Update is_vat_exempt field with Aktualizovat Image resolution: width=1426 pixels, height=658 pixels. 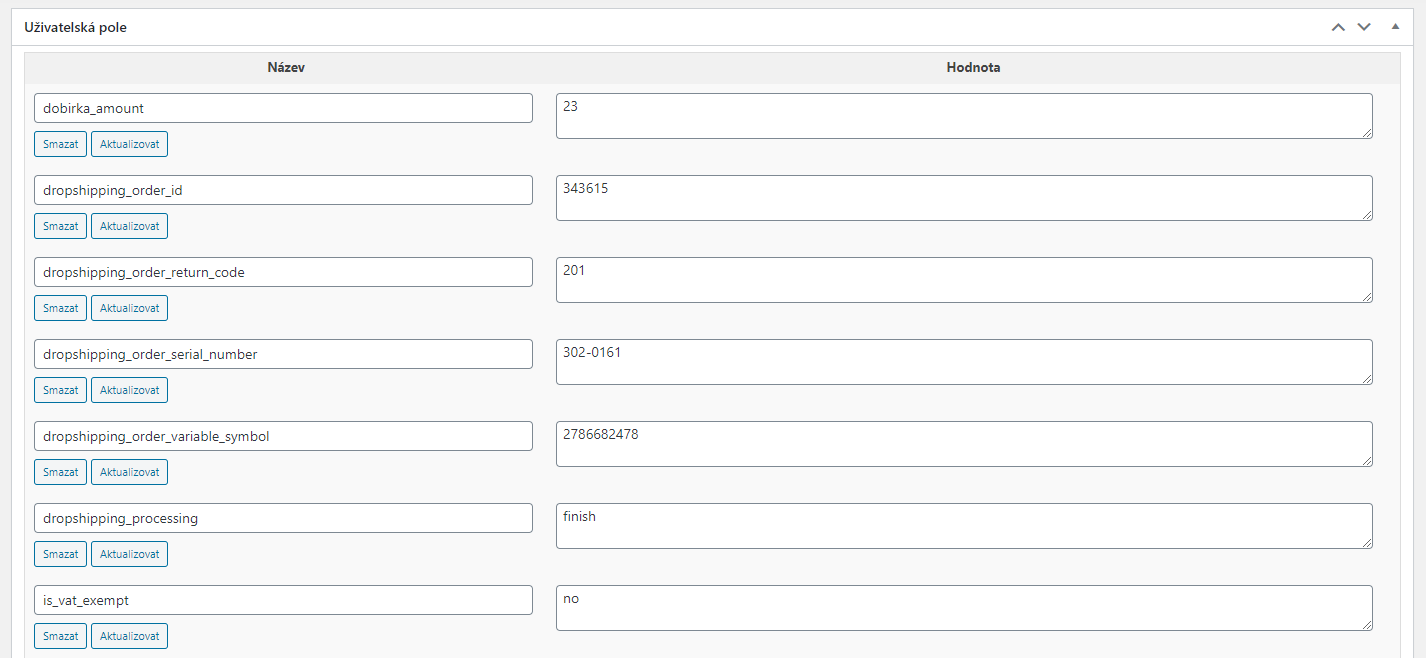pos(130,636)
